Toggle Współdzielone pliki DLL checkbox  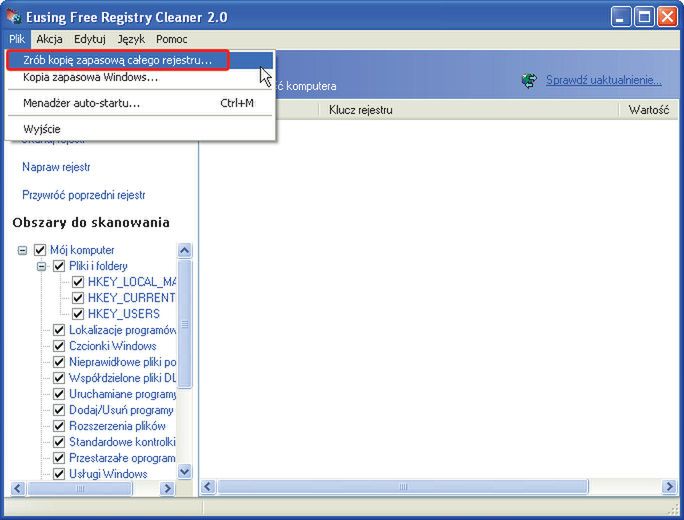click(x=59, y=378)
